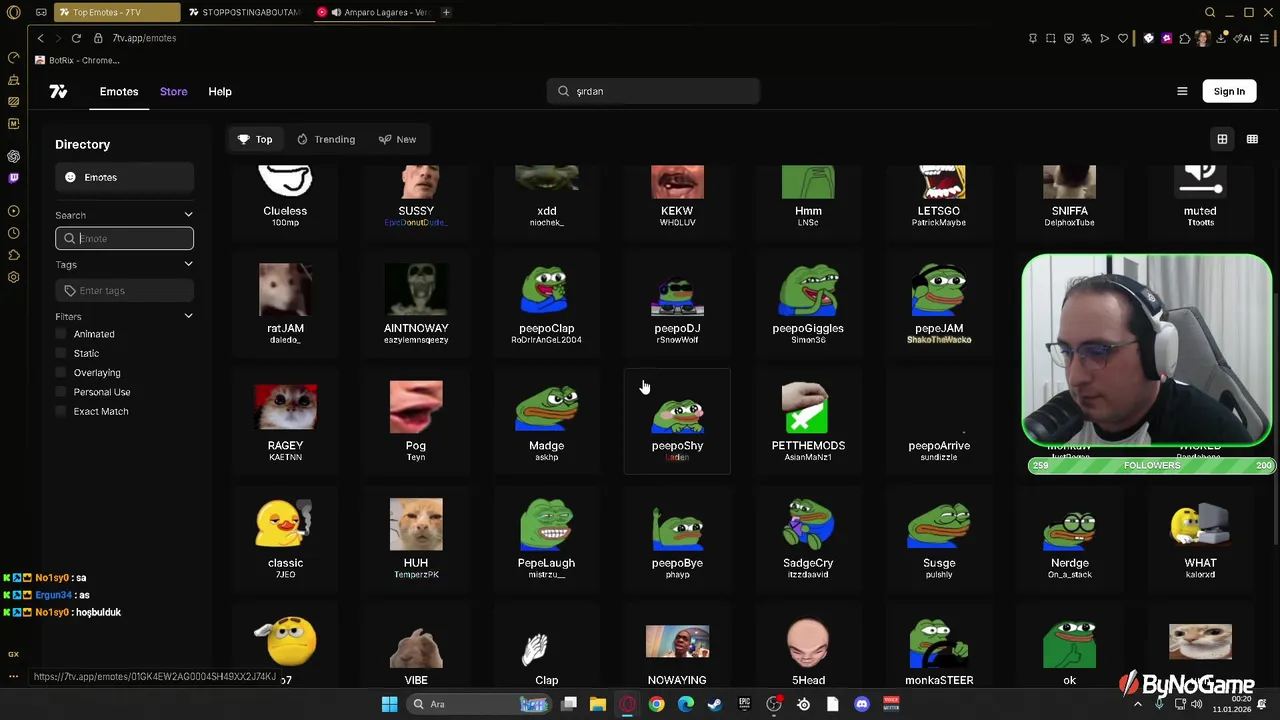
Task: Open Epic Games launcher from the taskbar
Action: (x=744, y=704)
